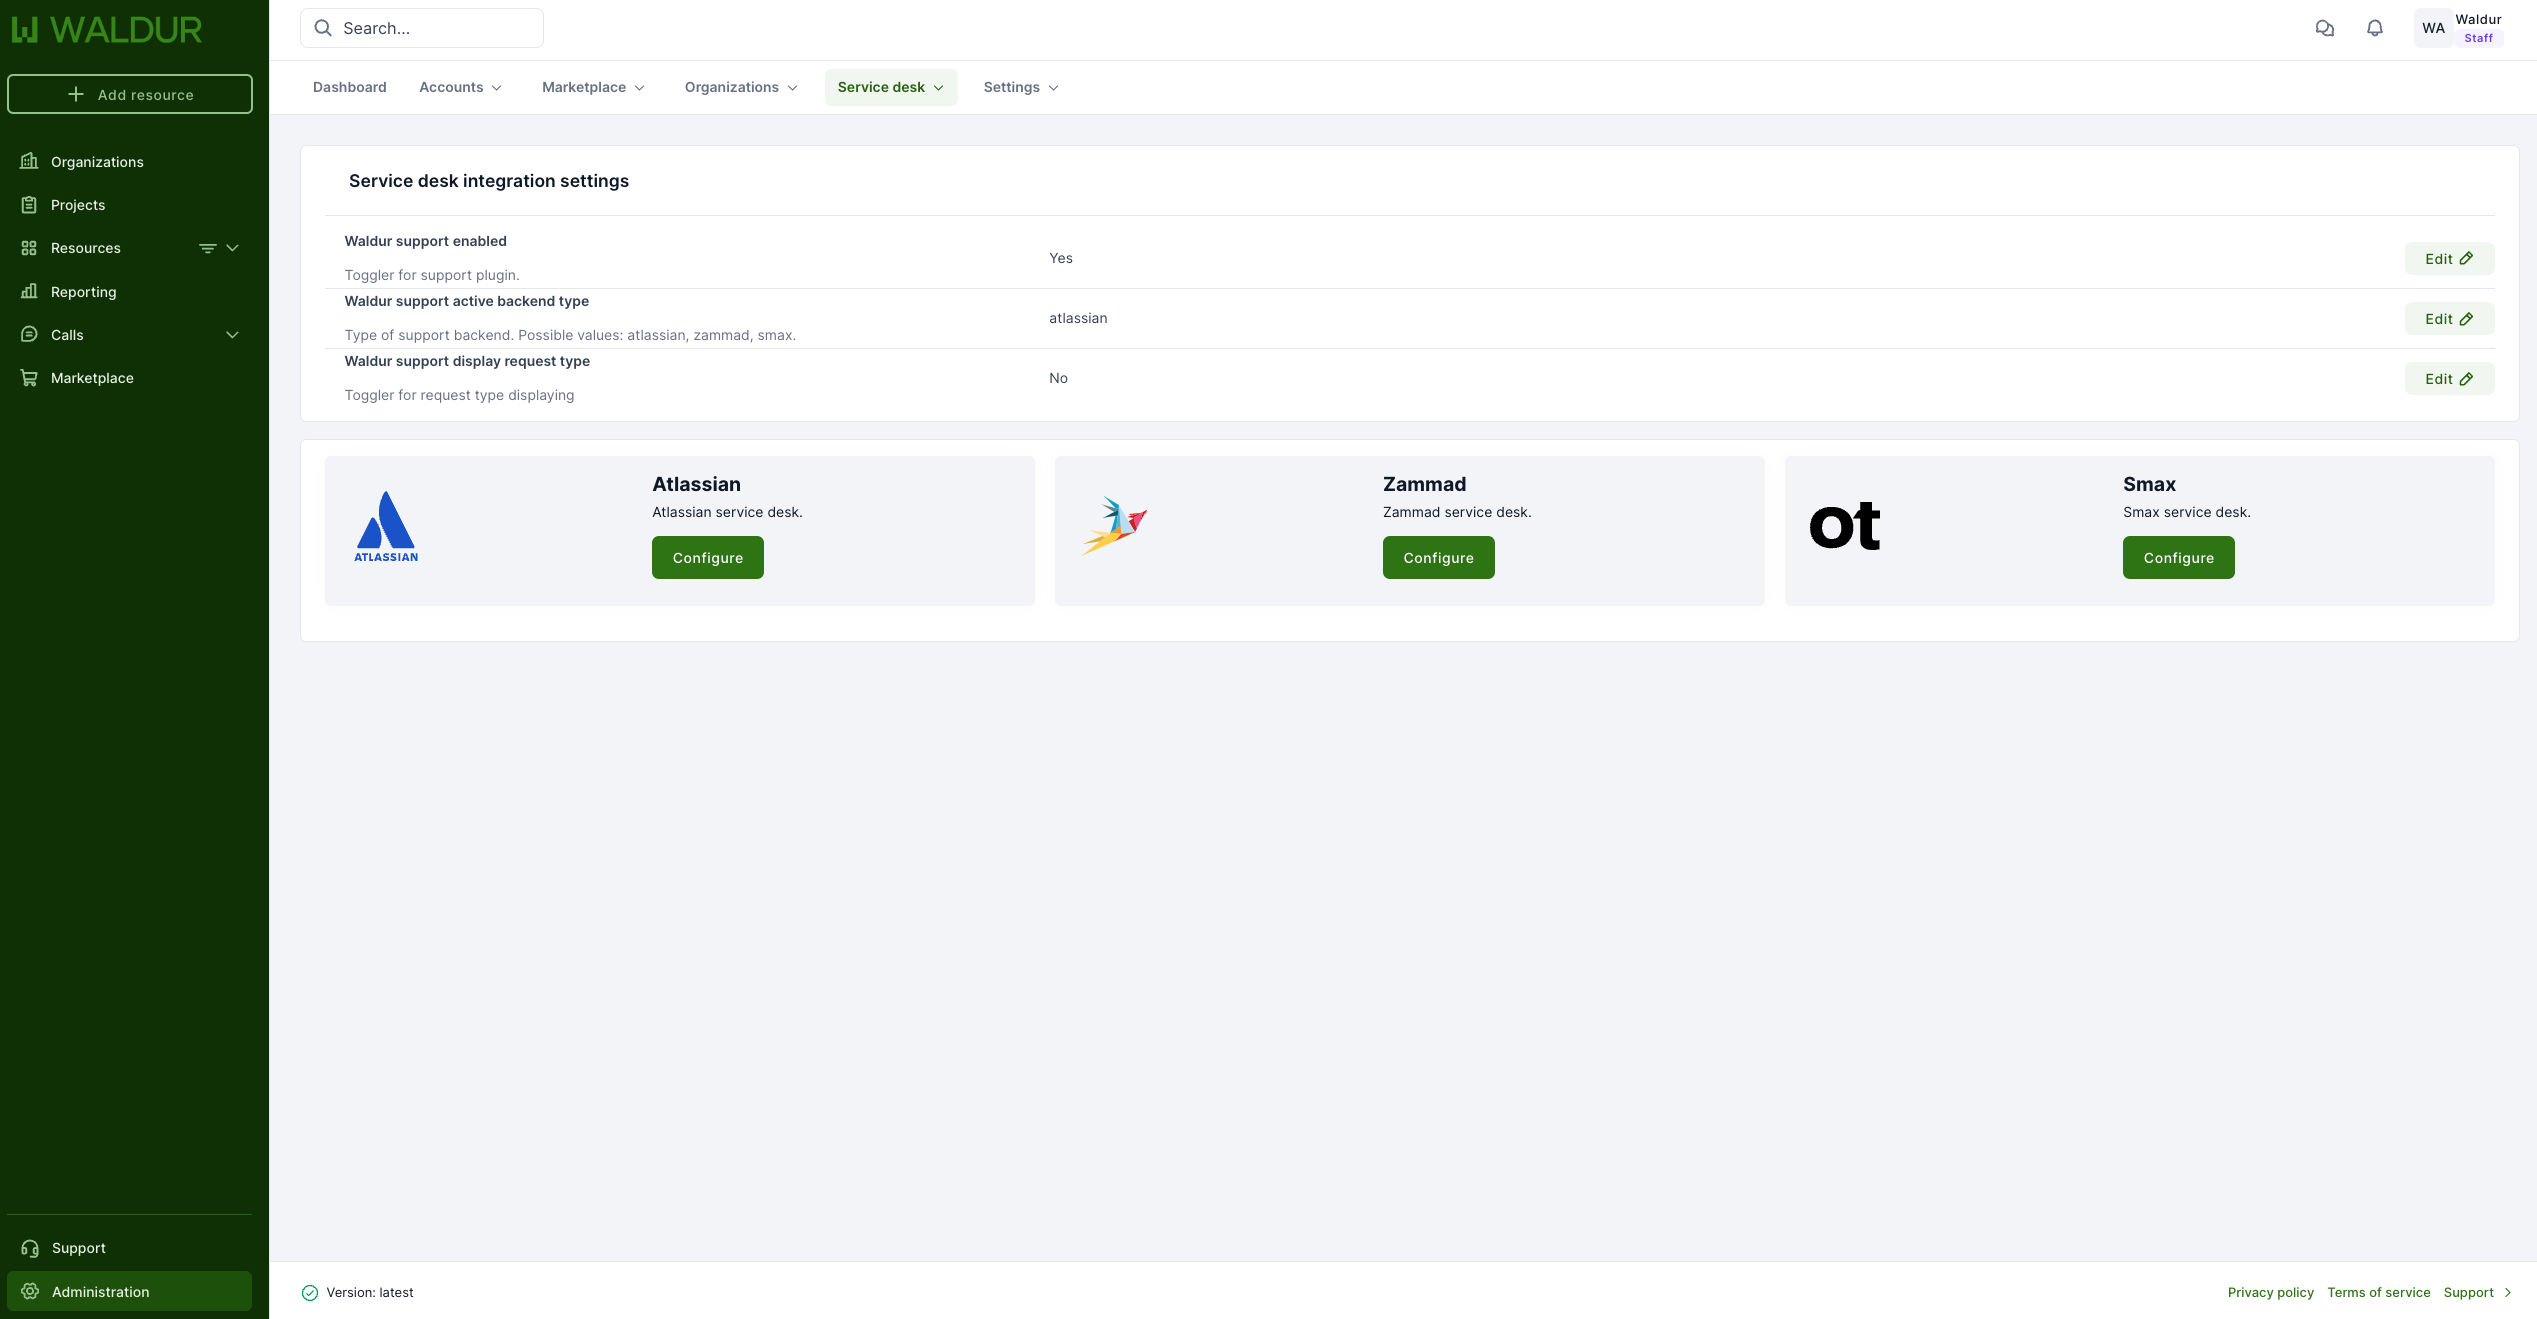
Task: Edit the Waldur support enabled setting
Action: point(2448,259)
